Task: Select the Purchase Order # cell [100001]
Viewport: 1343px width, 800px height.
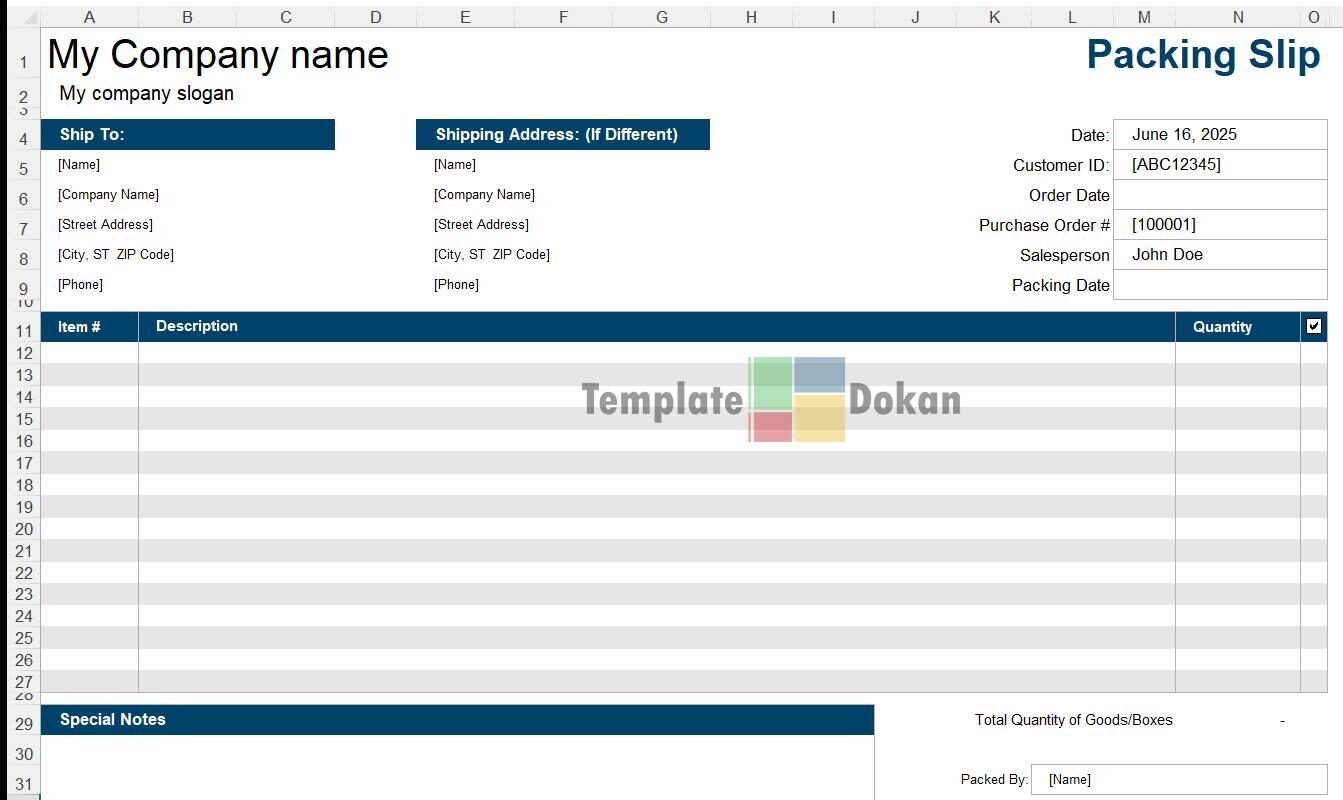Action: pos(1219,225)
